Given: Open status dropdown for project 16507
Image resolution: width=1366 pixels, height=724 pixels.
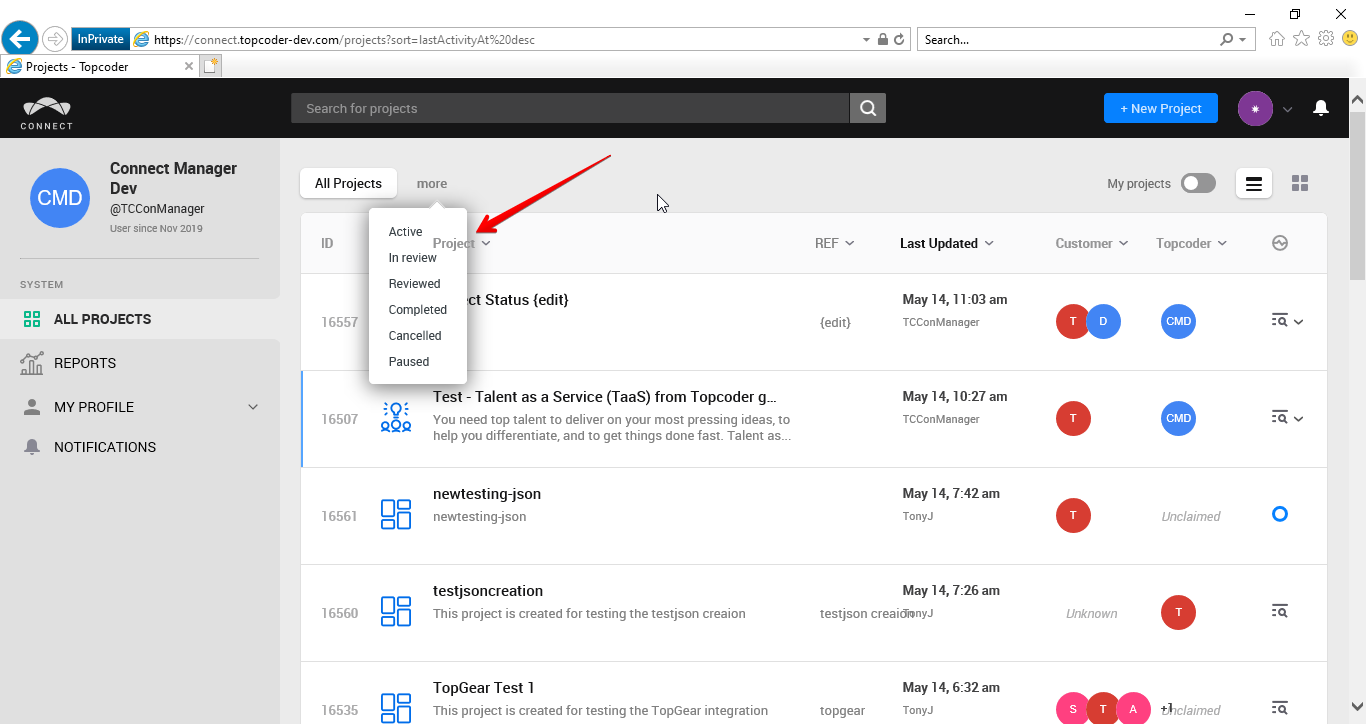Looking at the screenshot, I should tap(1299, 419).
